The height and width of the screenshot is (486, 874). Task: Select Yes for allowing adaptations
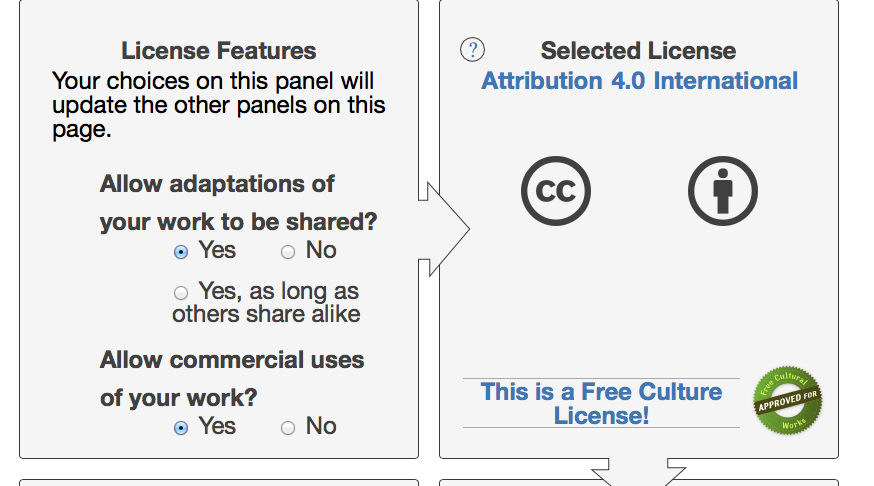[x=181, y=252]
